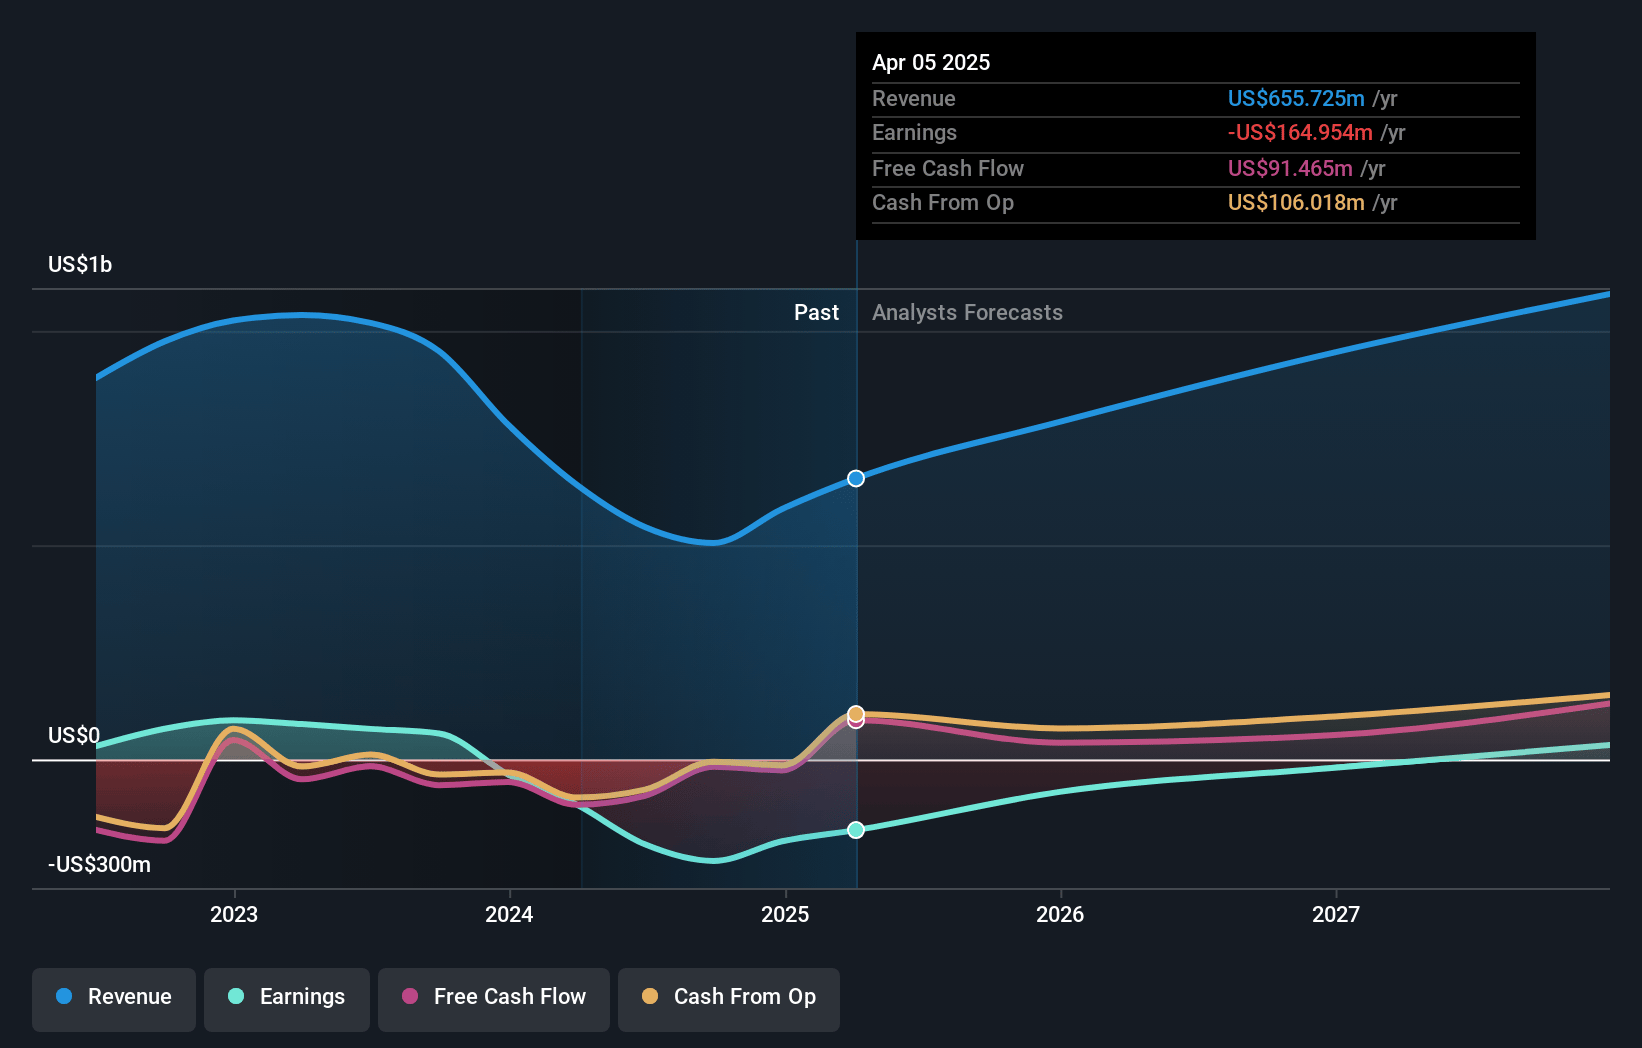Screen dimensions: 1642x1048
Task: Toggle the Cash From Op legend button
Action: [729, 999]
